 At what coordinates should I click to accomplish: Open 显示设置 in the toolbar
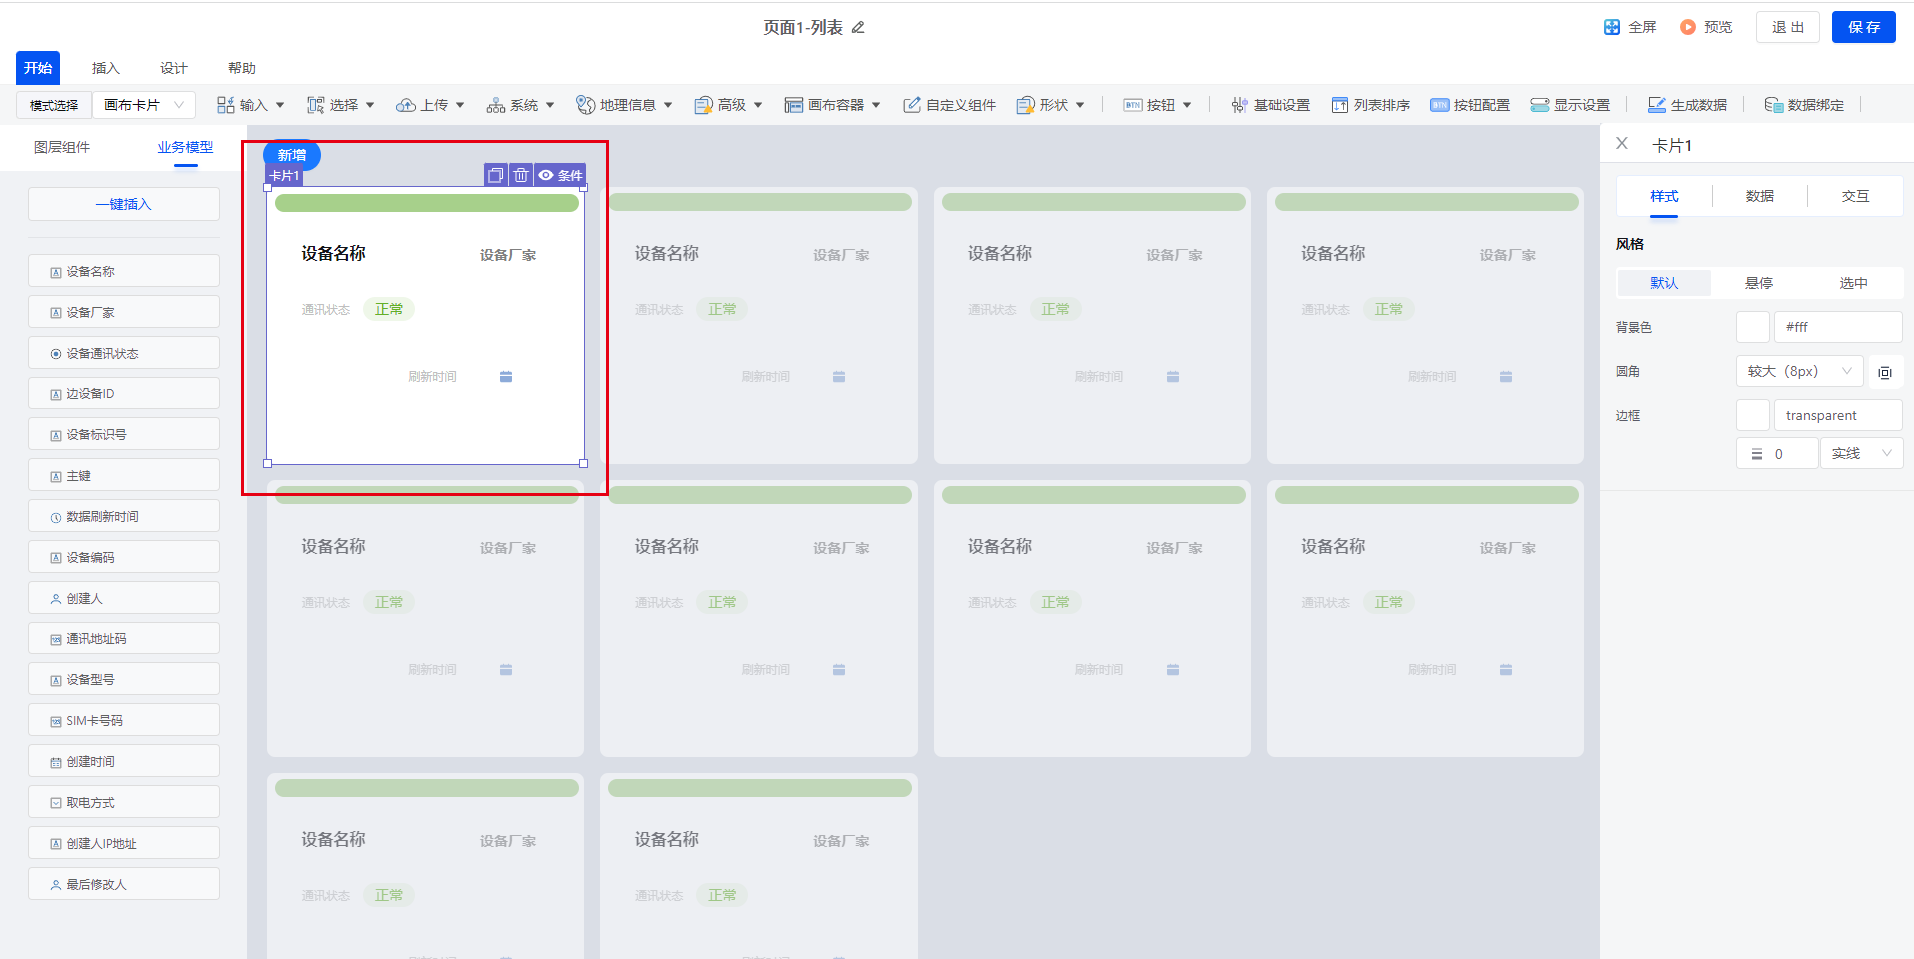[x=1570, y=105]
